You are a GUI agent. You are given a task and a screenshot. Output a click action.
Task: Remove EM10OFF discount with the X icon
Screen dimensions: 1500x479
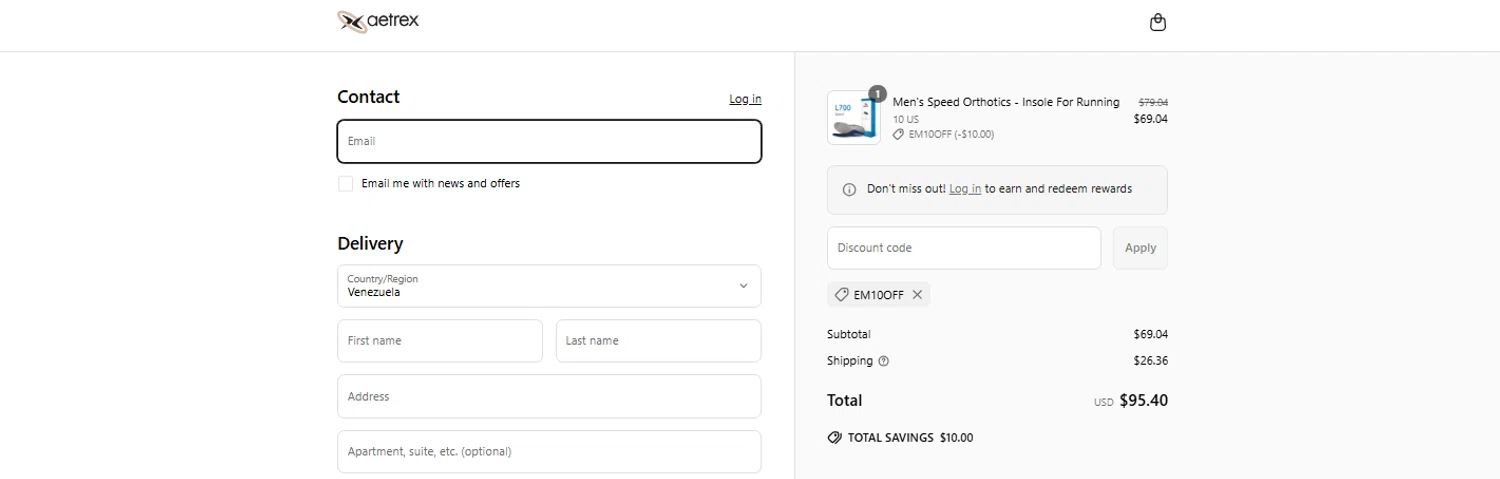coord(917,295)
